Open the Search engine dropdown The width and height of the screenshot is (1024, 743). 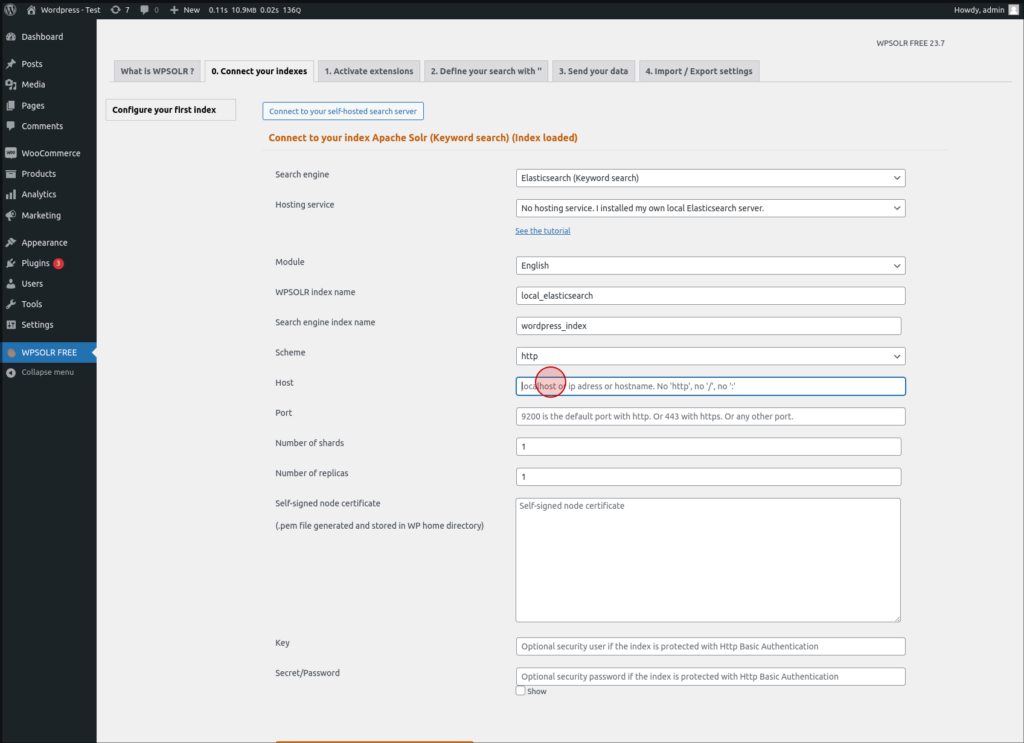(x=711, y=178)
